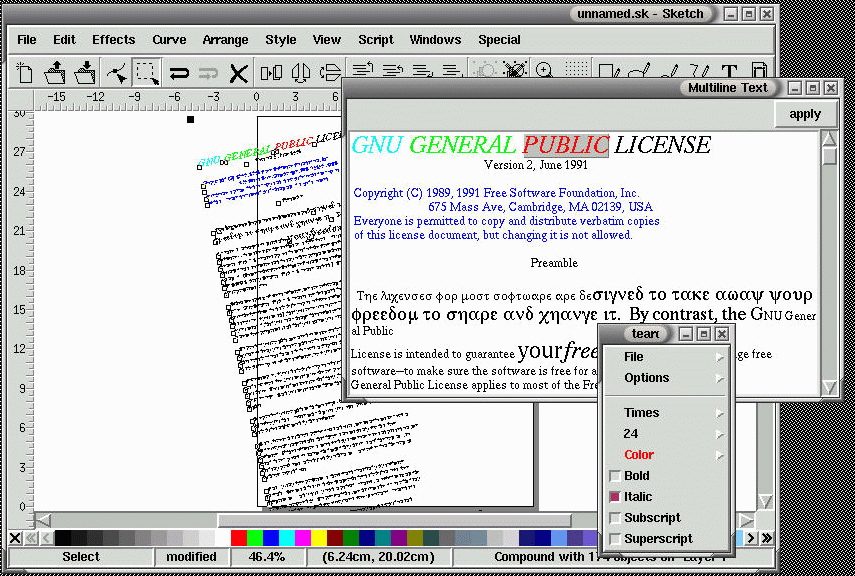Open the Script menu
The height and width of the screenshot is (576, 855).
coord(376,40)
